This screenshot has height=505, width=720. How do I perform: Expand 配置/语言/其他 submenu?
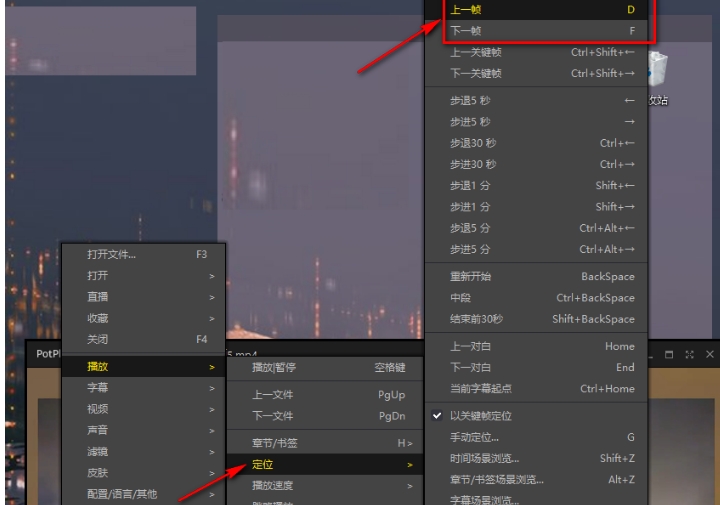(x=144, y=494)
